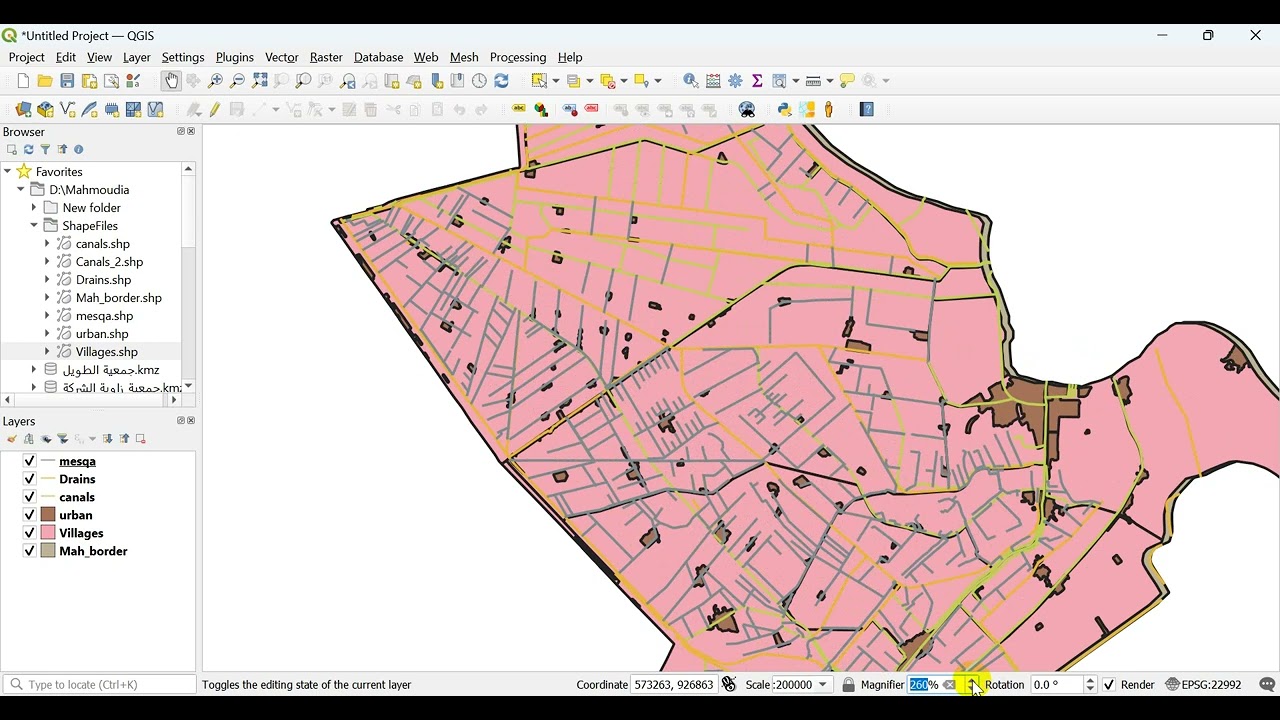Click the Zoom Out magnifier tool

(x=237, y=81)
